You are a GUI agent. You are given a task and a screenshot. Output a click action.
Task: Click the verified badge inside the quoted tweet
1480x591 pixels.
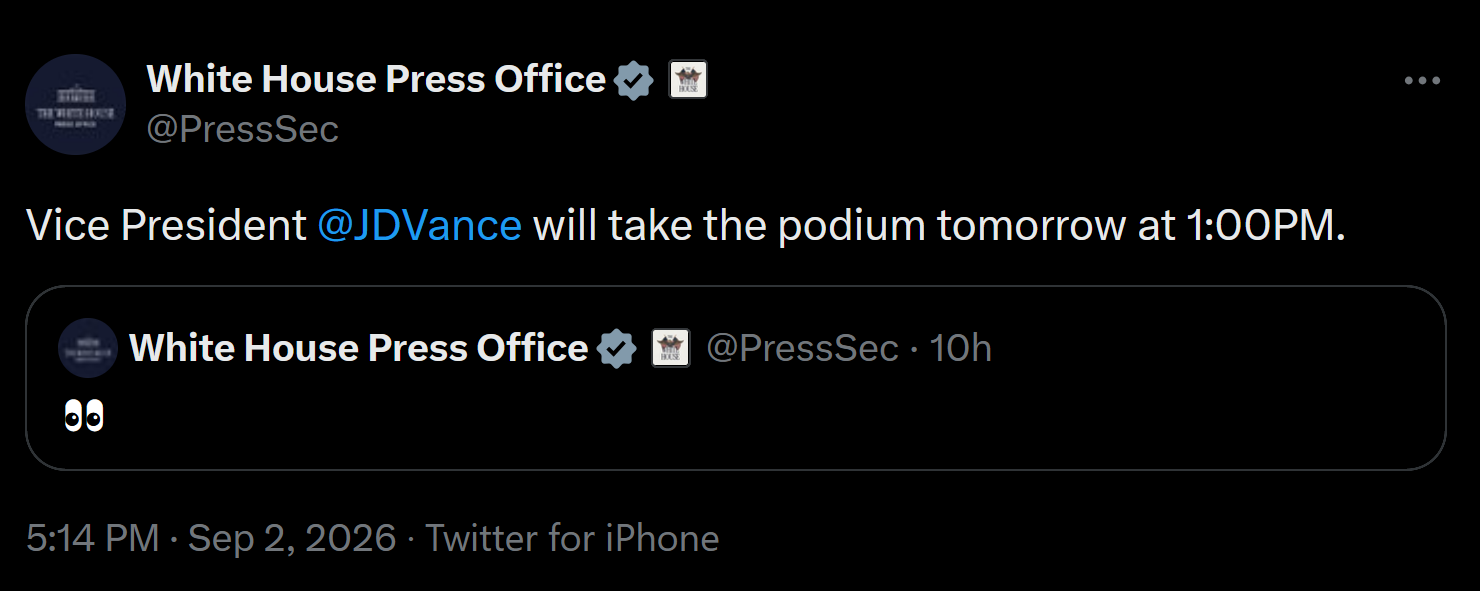point(616,348)
